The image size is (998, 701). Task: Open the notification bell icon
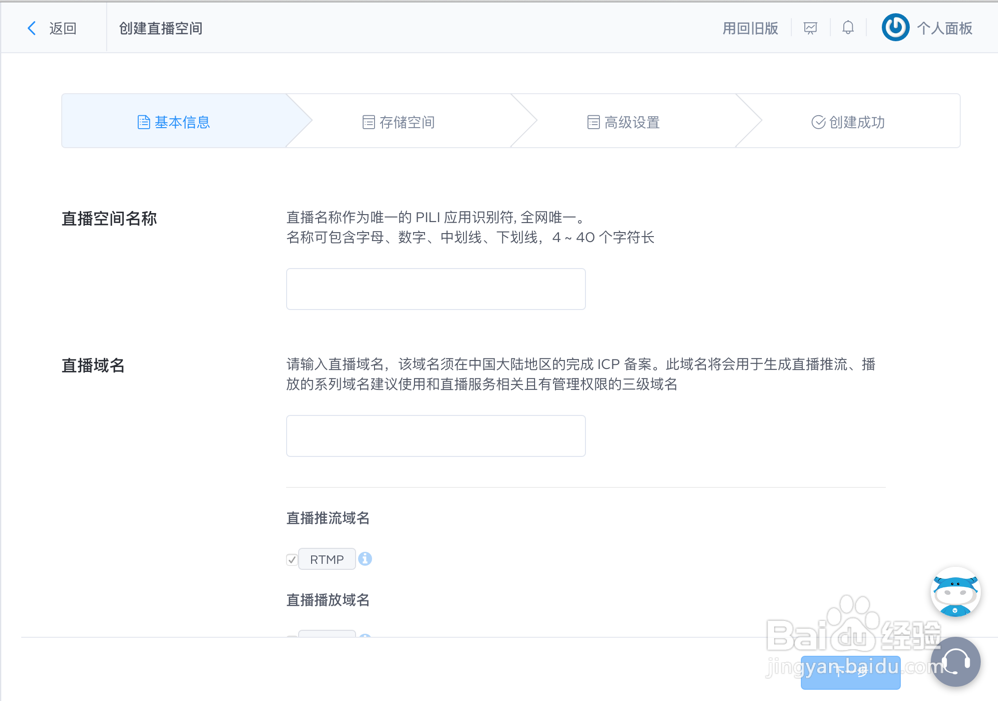coord(847,27)
